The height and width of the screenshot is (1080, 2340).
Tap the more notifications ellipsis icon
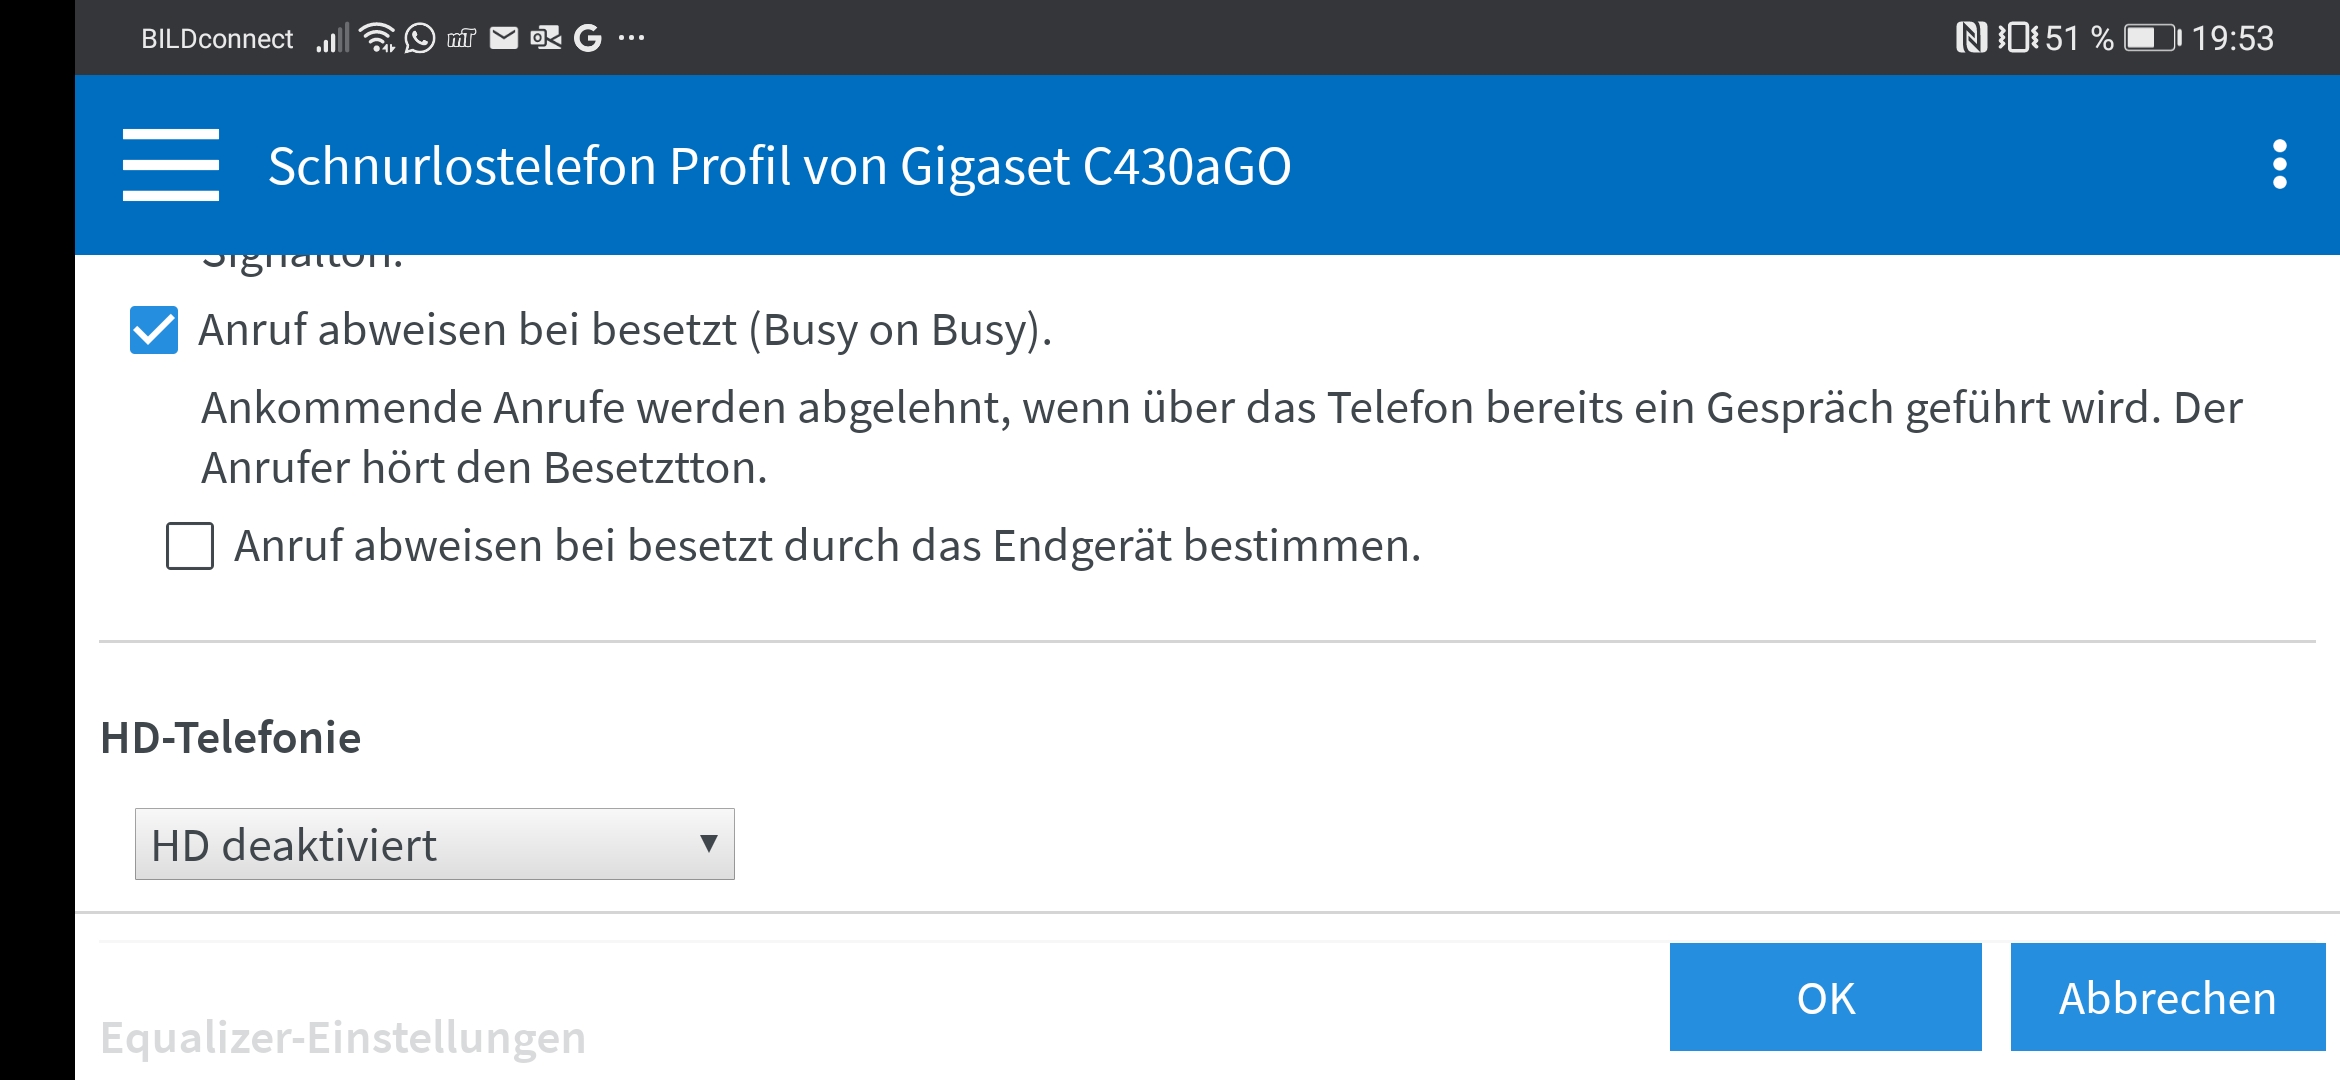tap(631, 38)
